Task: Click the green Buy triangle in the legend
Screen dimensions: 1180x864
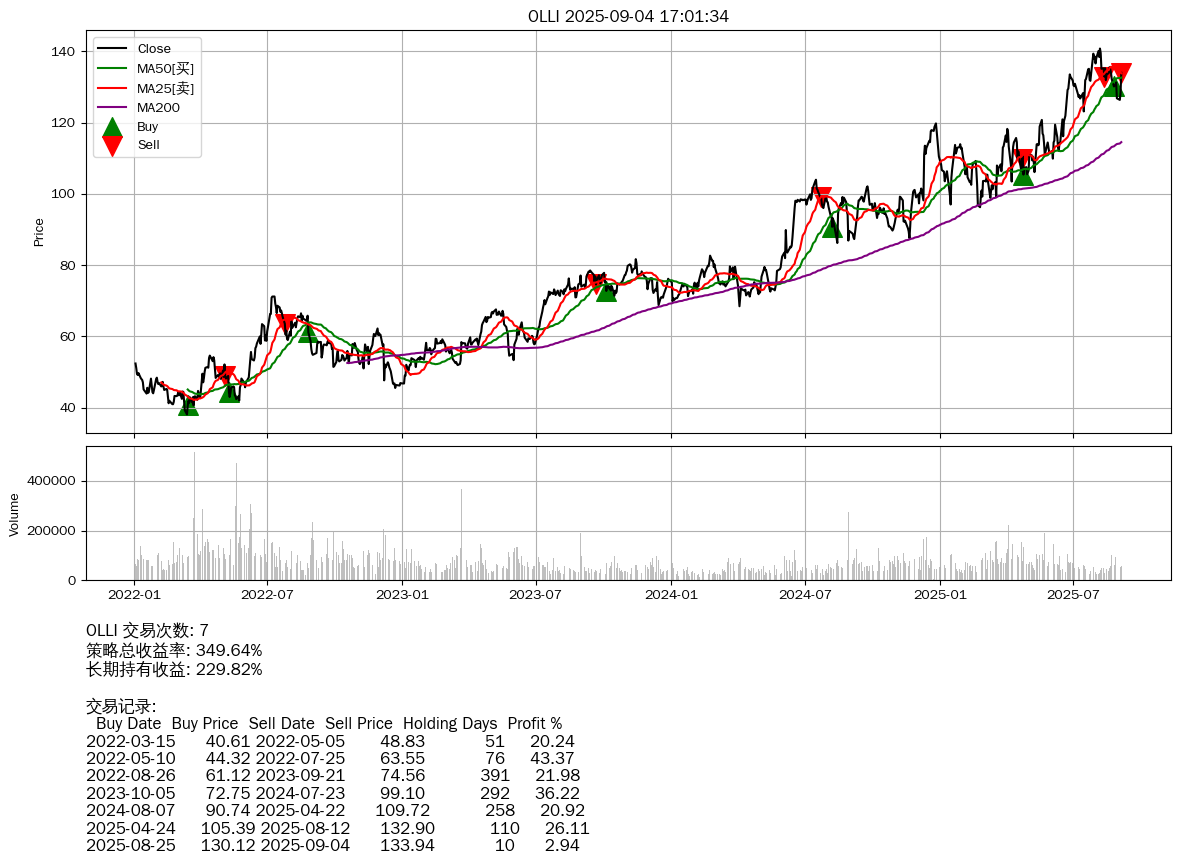Action: 112,127
